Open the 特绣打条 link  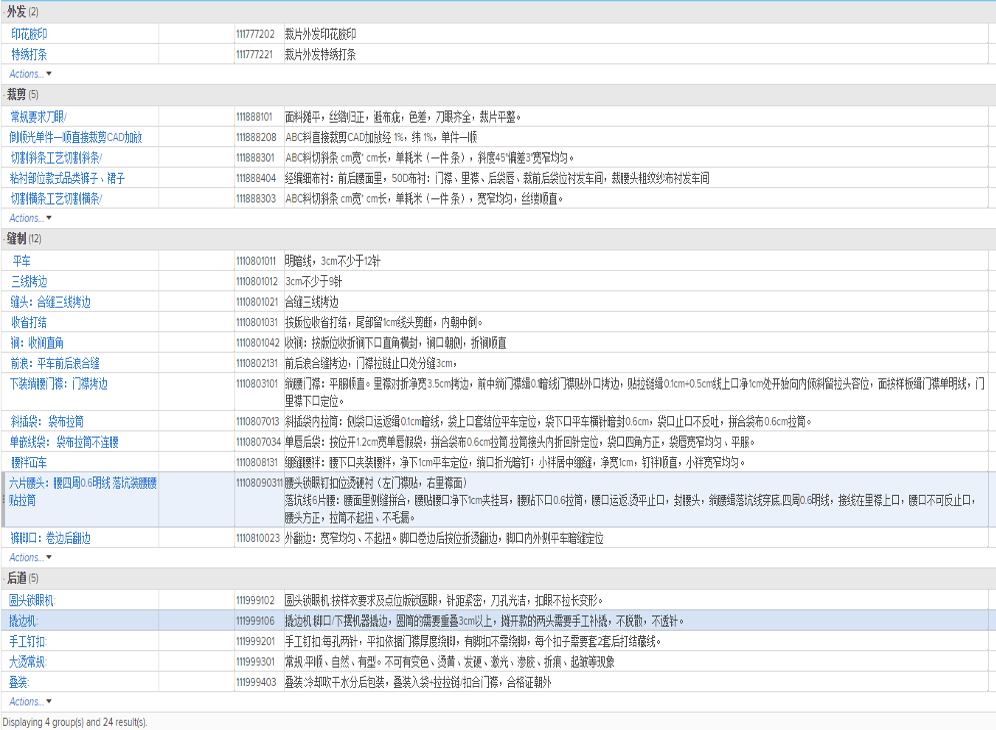29,54
